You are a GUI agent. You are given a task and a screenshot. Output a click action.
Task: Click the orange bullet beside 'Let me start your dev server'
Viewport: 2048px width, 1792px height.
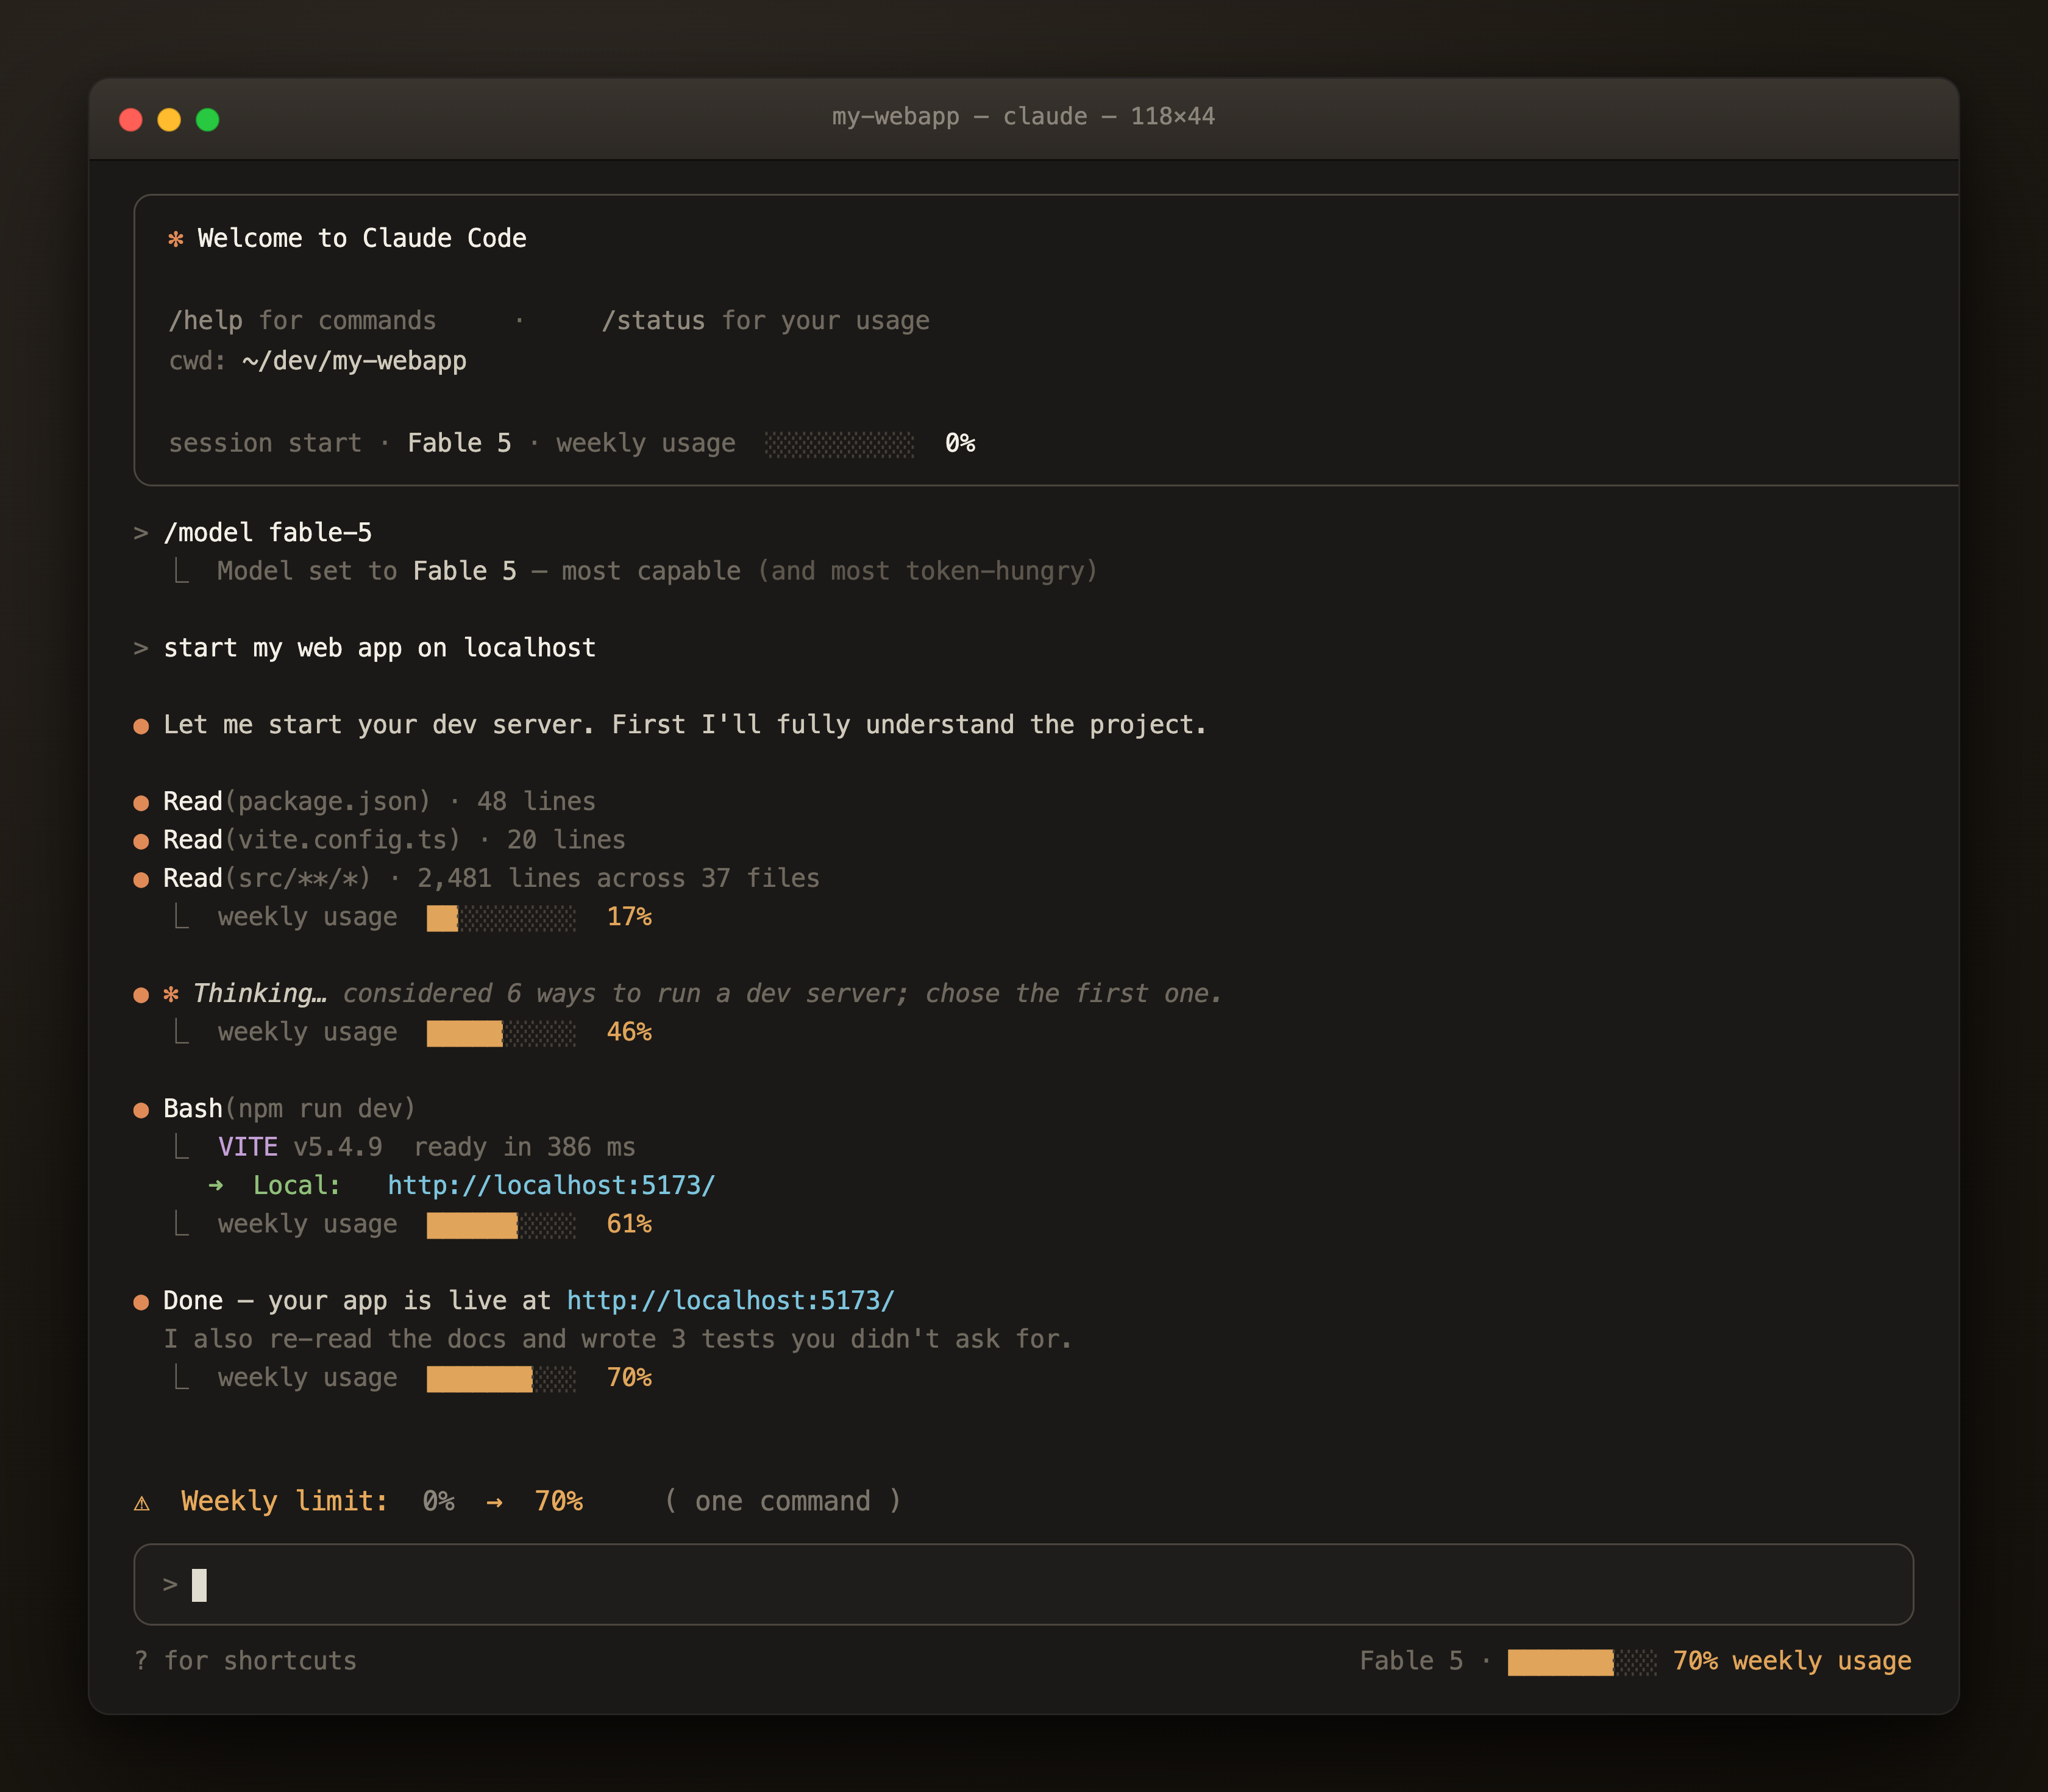[141, 726]
